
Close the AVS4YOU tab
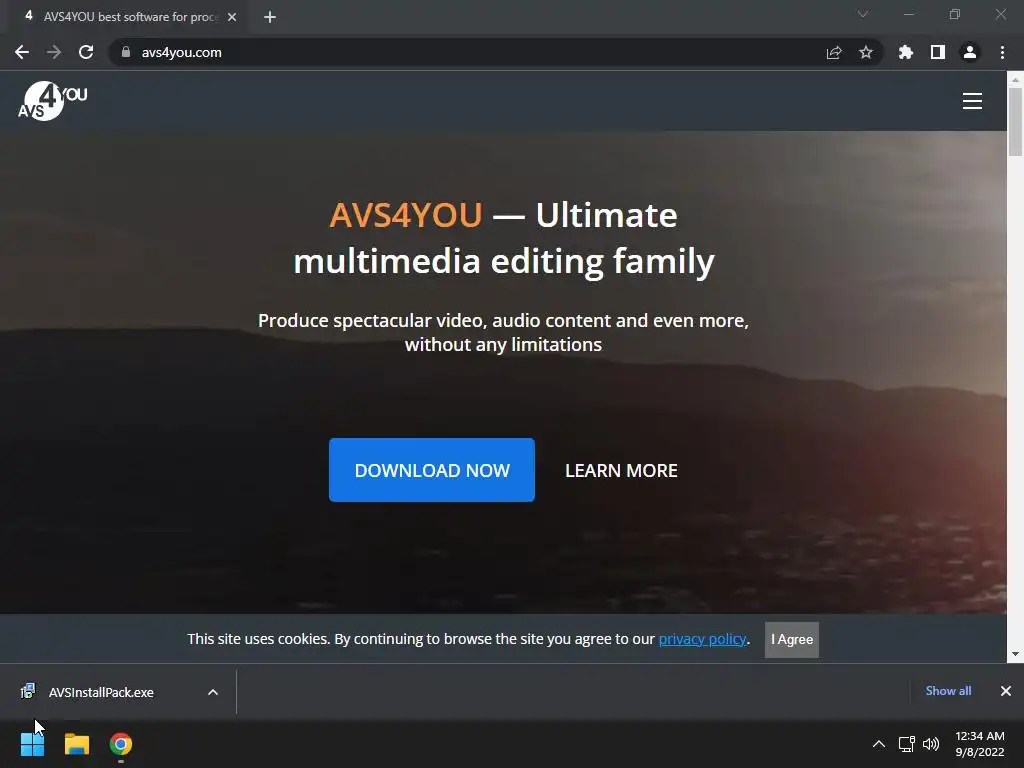pyautogui.click(x=232, y=17)
